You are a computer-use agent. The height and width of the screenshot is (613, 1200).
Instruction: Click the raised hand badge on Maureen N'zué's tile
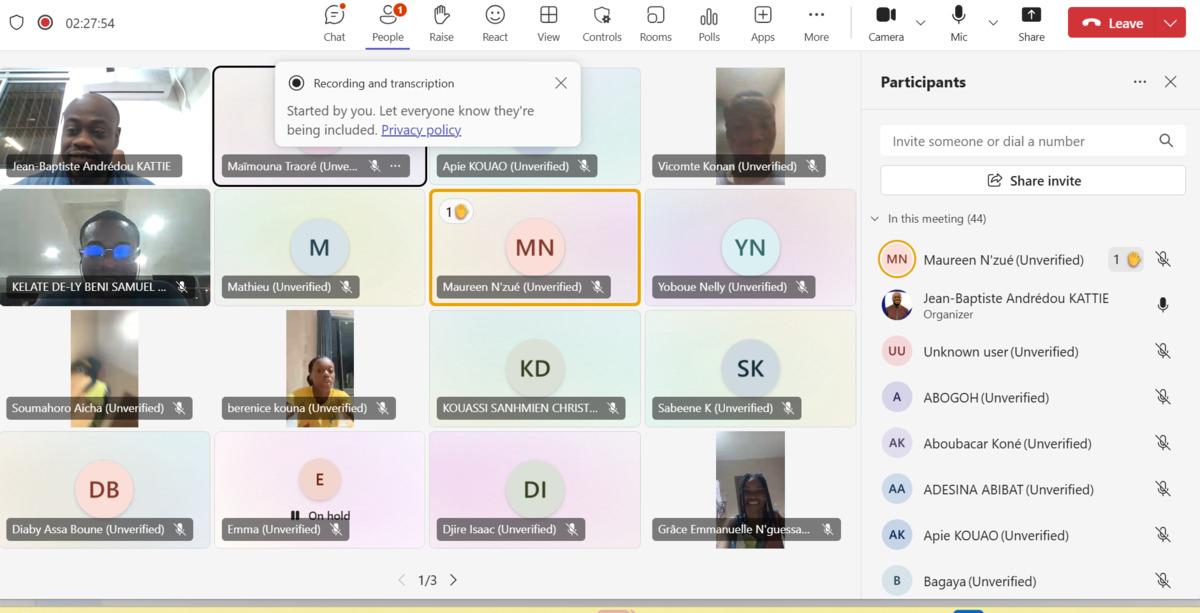(x=457, y=211)
